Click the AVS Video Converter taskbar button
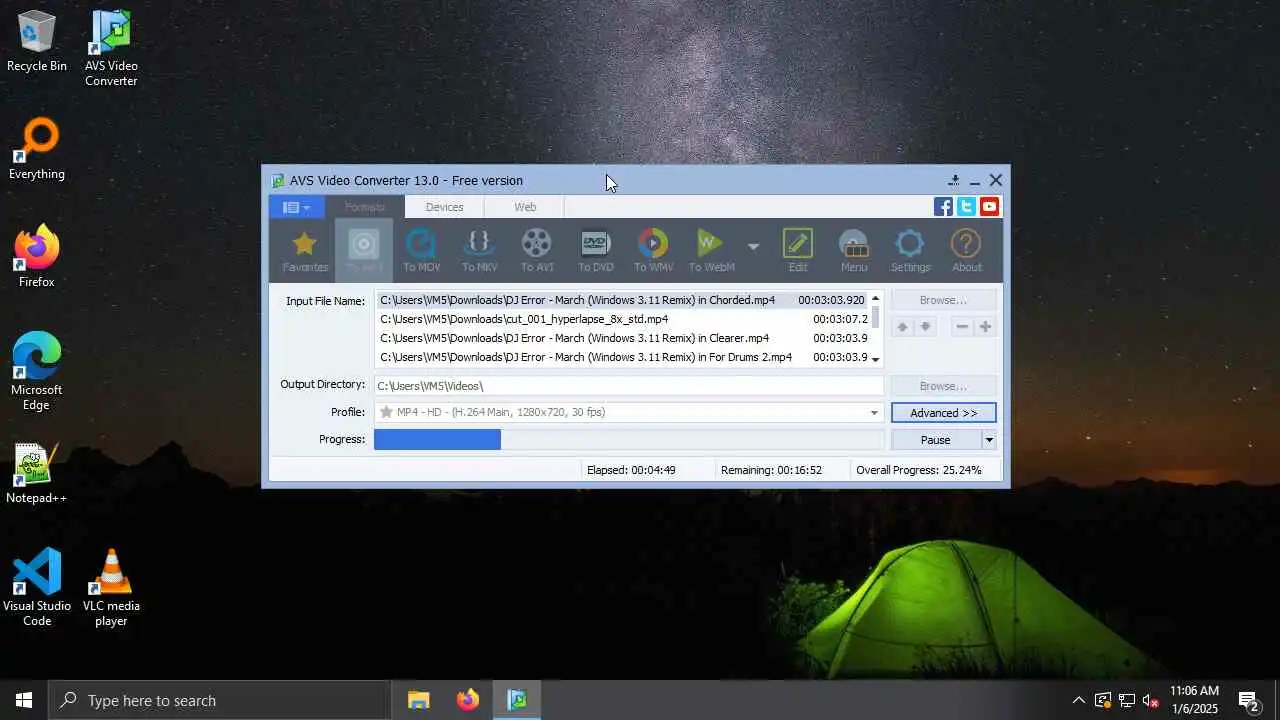 517,700
